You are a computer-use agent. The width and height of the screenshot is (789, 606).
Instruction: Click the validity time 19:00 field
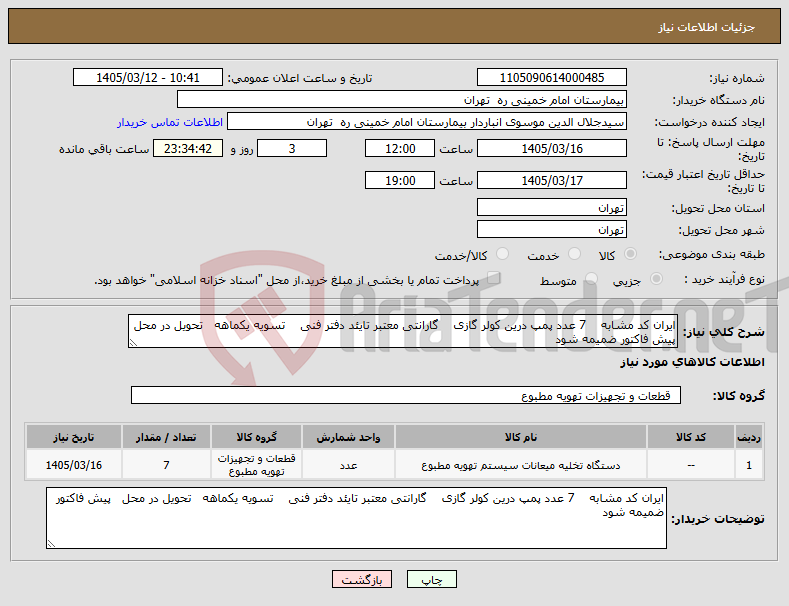(x=400, y=180)
